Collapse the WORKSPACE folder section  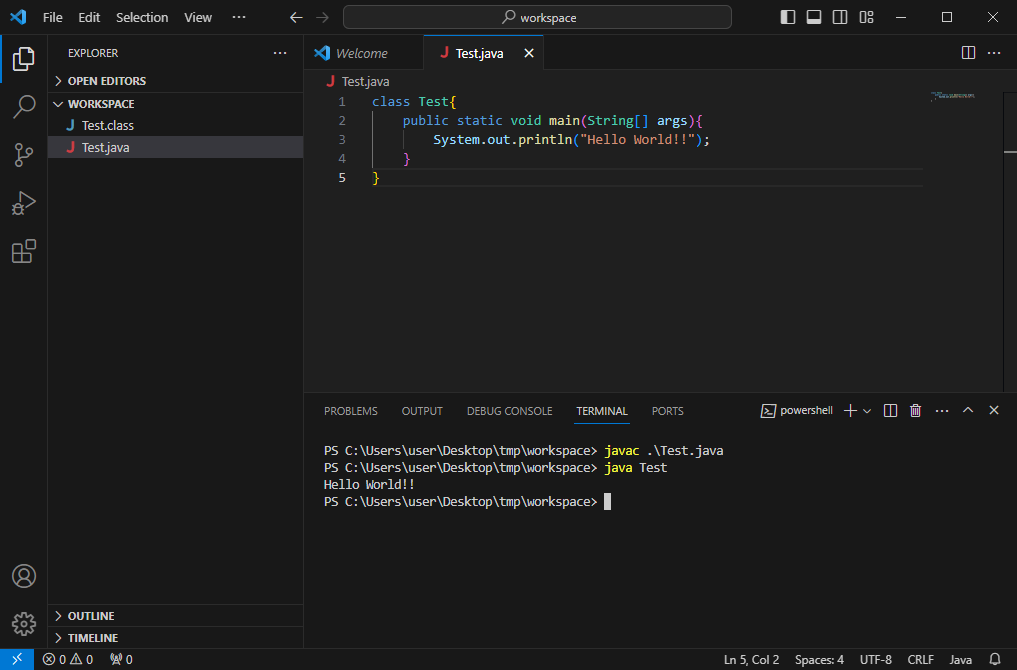point(175,104)
